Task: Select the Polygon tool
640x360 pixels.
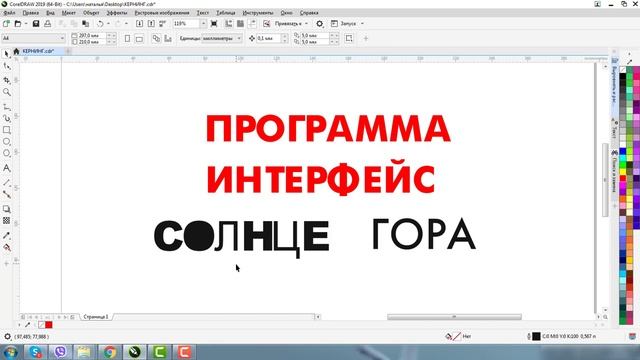Action: [7, 153]
